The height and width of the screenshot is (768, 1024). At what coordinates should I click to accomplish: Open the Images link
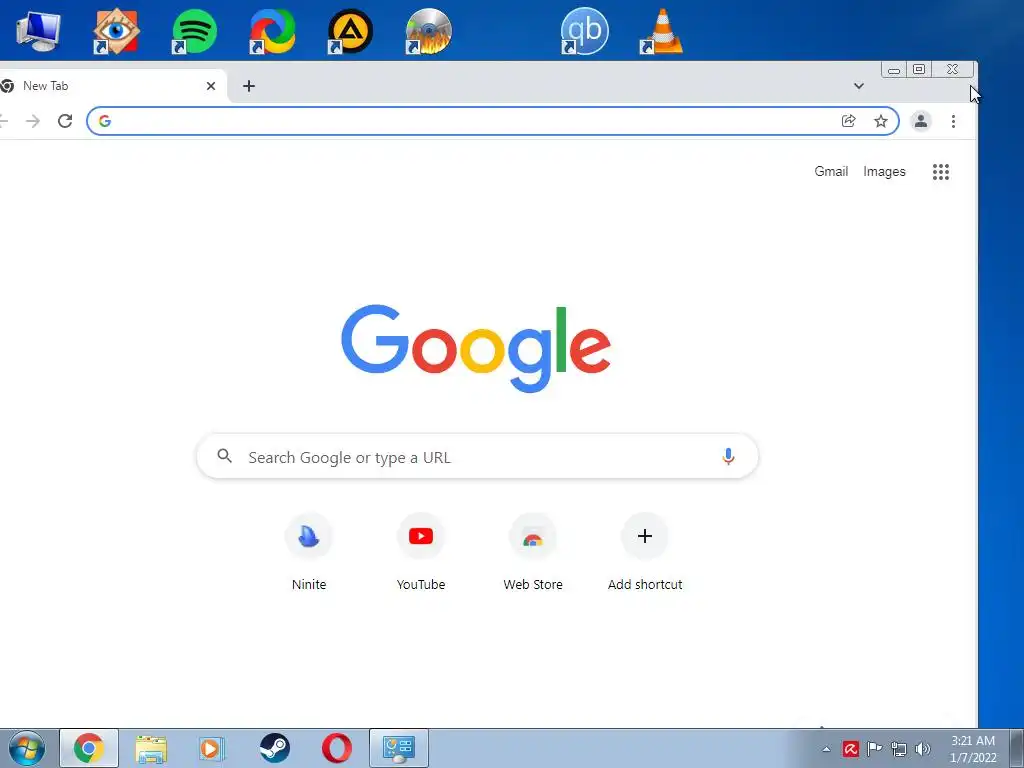(884, 171)
